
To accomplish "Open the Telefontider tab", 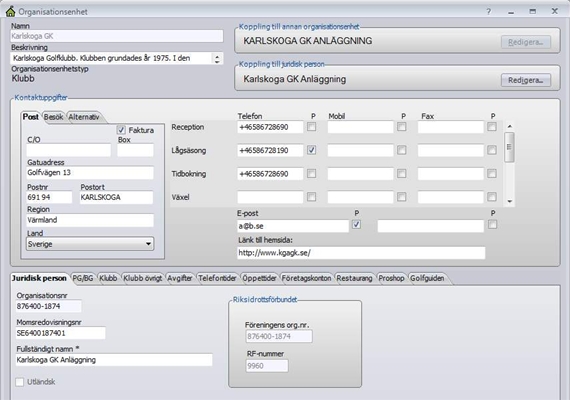I will pyautogui.click(x=217, y=278).
